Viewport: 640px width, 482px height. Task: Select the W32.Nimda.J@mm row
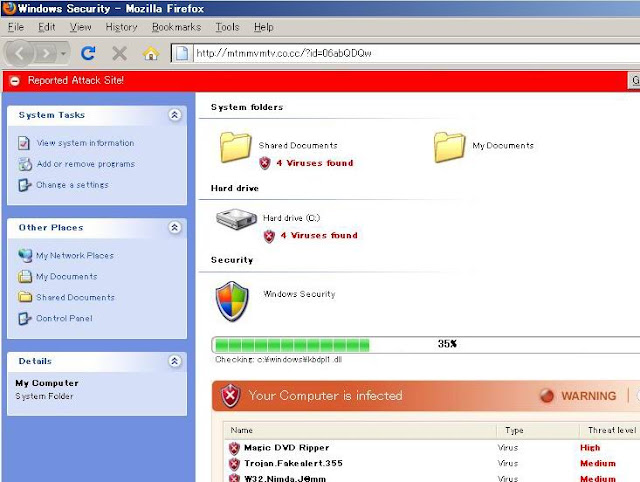click(432, 478)
